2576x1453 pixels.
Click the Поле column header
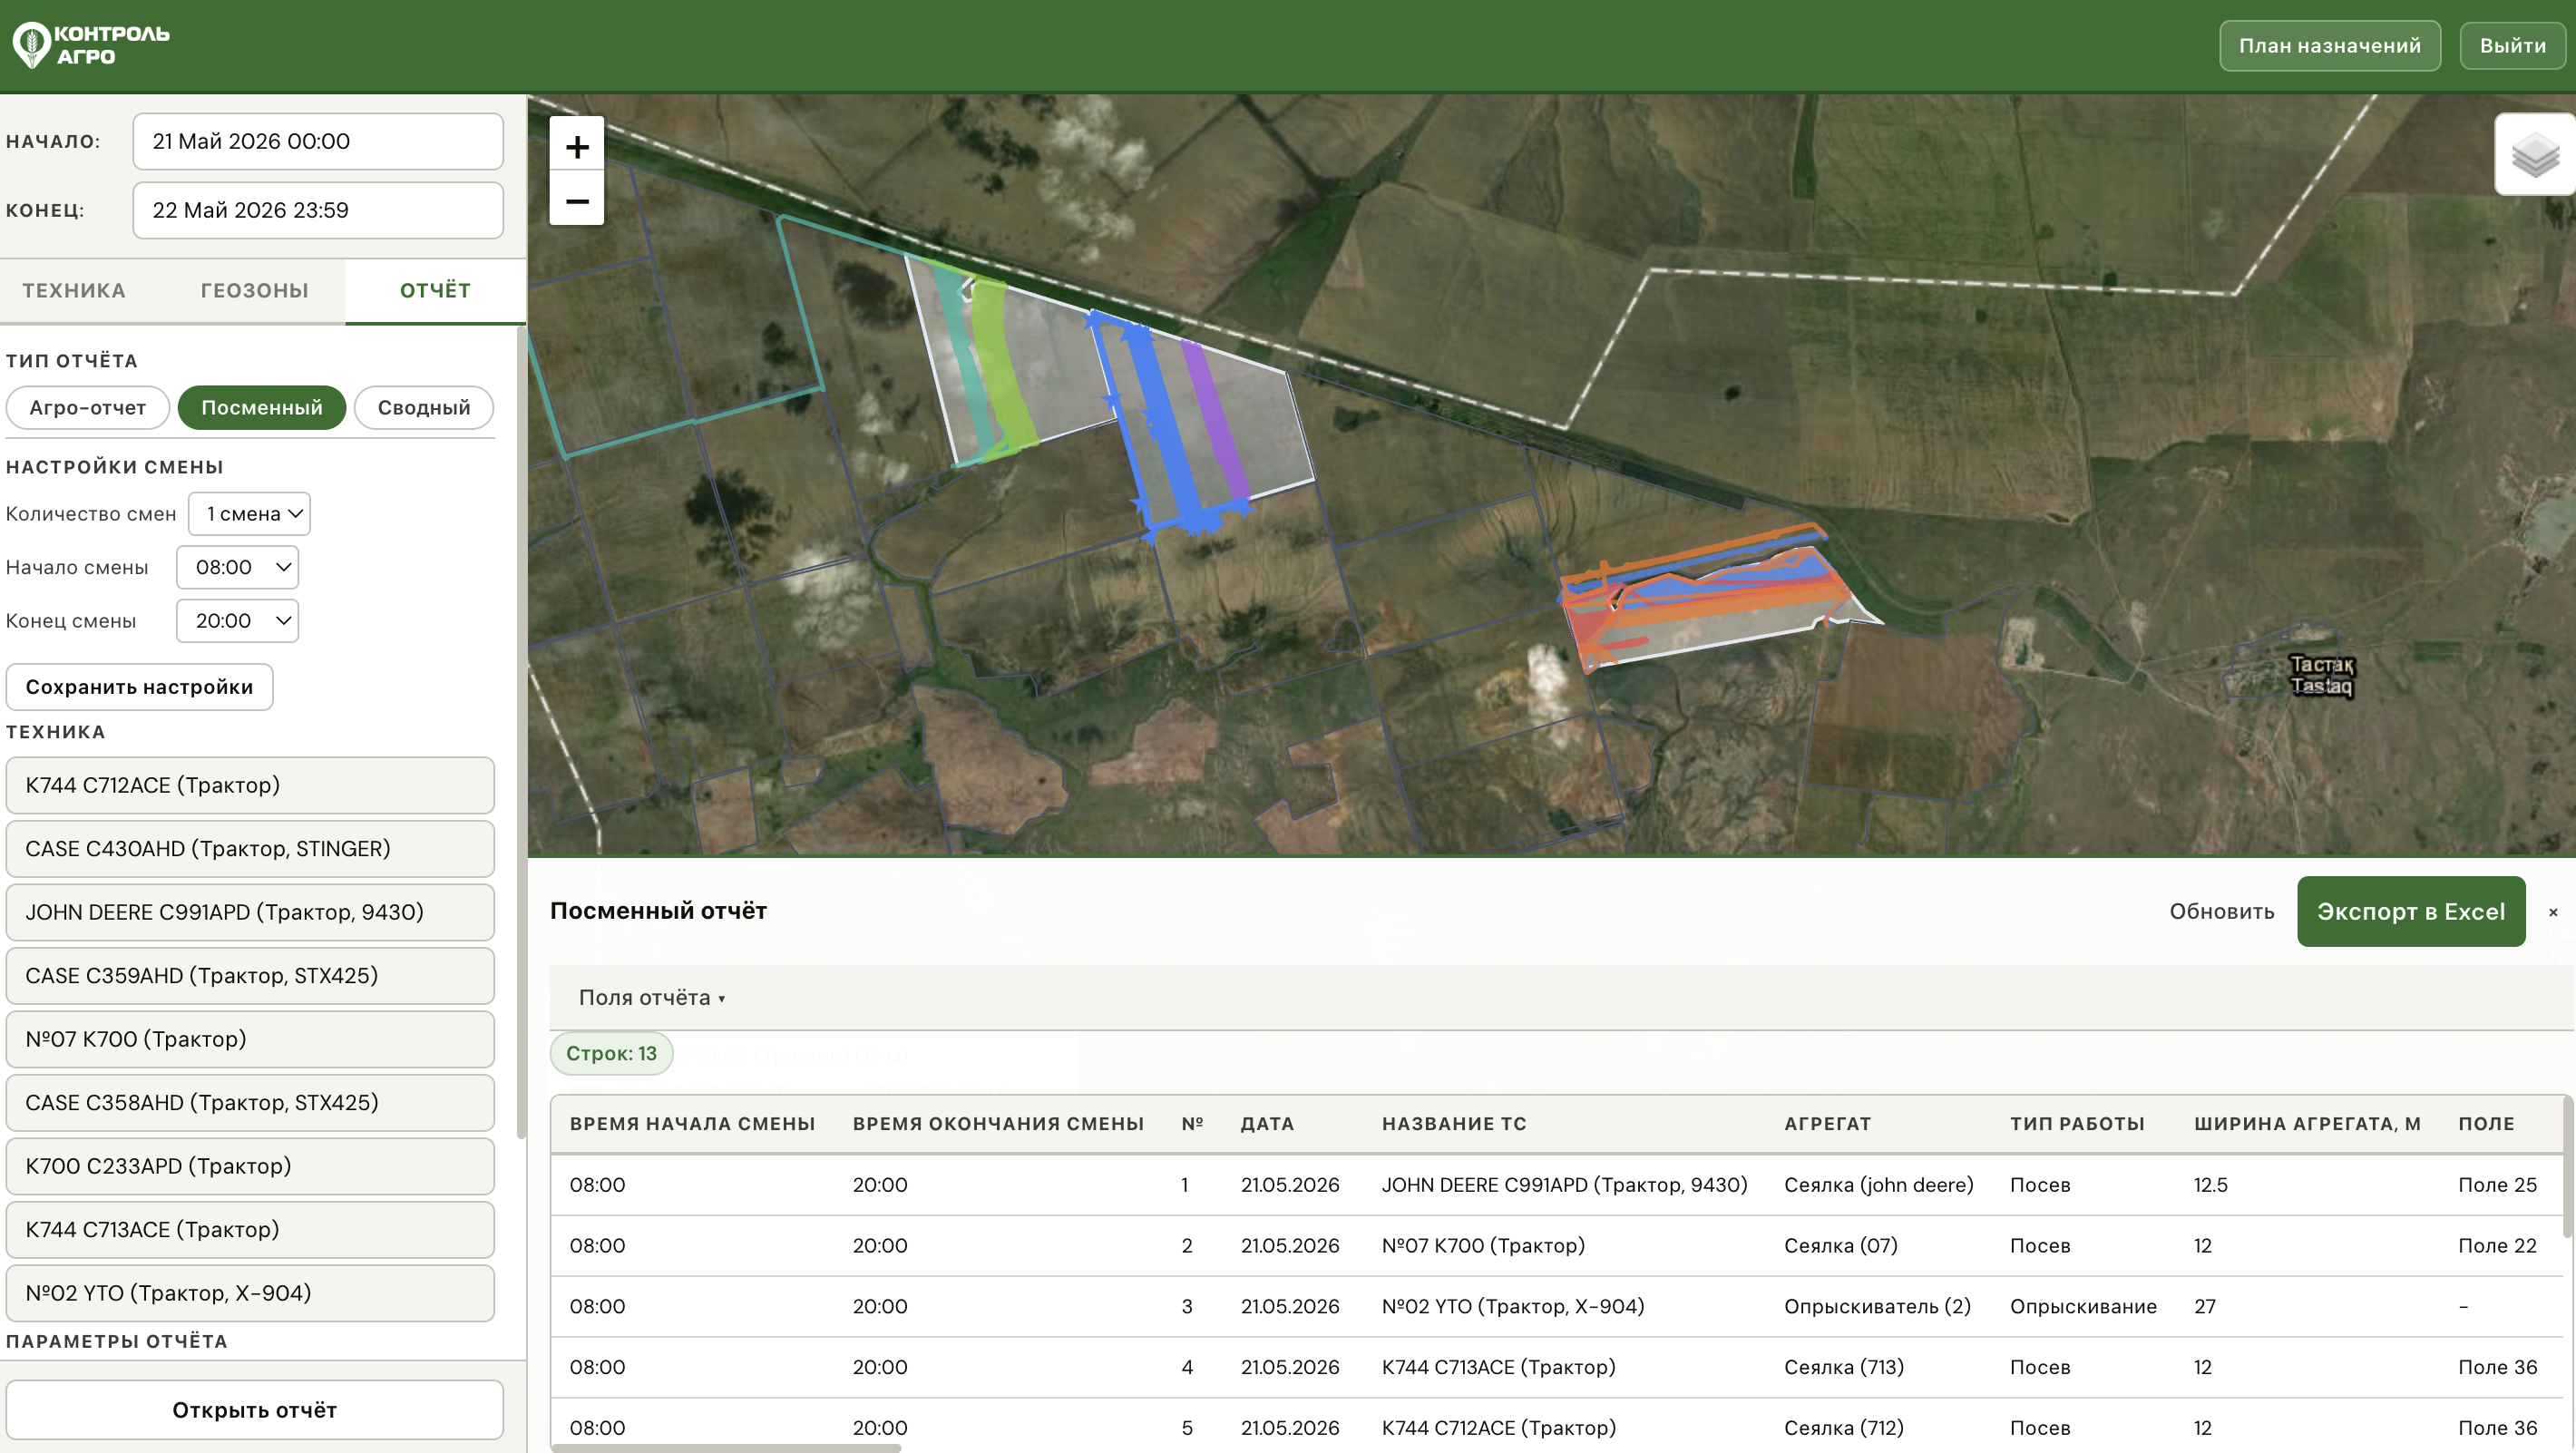click(2486, 1124)
